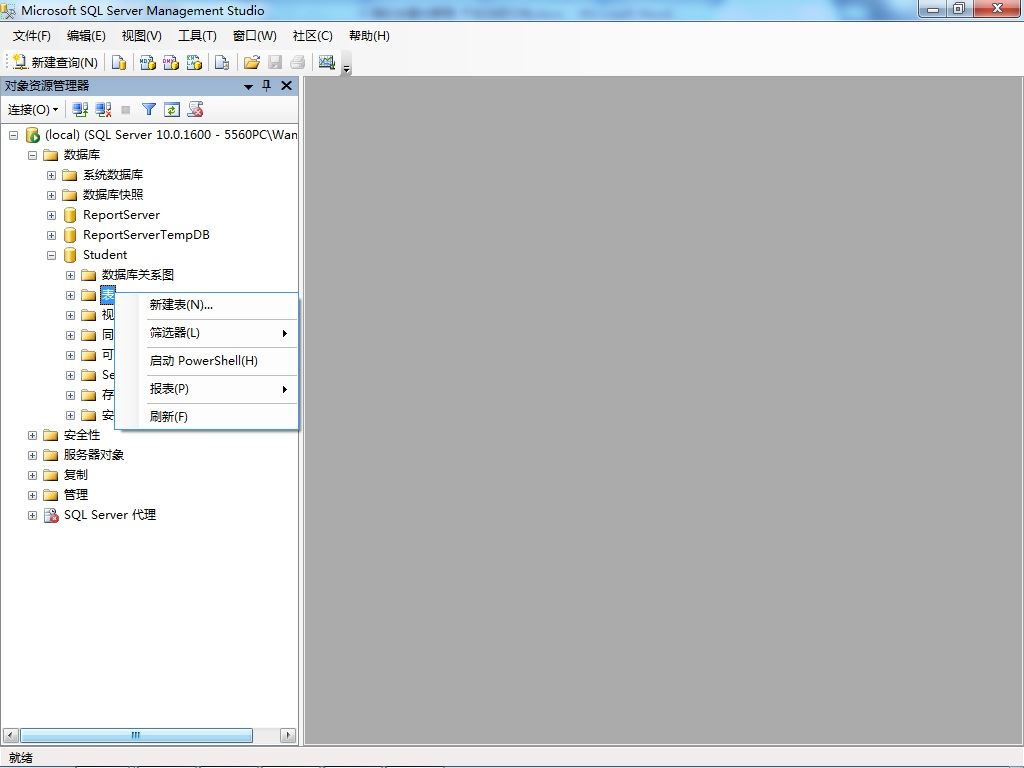
Task: Click the Stop square icon in Object Explorer
Action: tap(126, 110)
